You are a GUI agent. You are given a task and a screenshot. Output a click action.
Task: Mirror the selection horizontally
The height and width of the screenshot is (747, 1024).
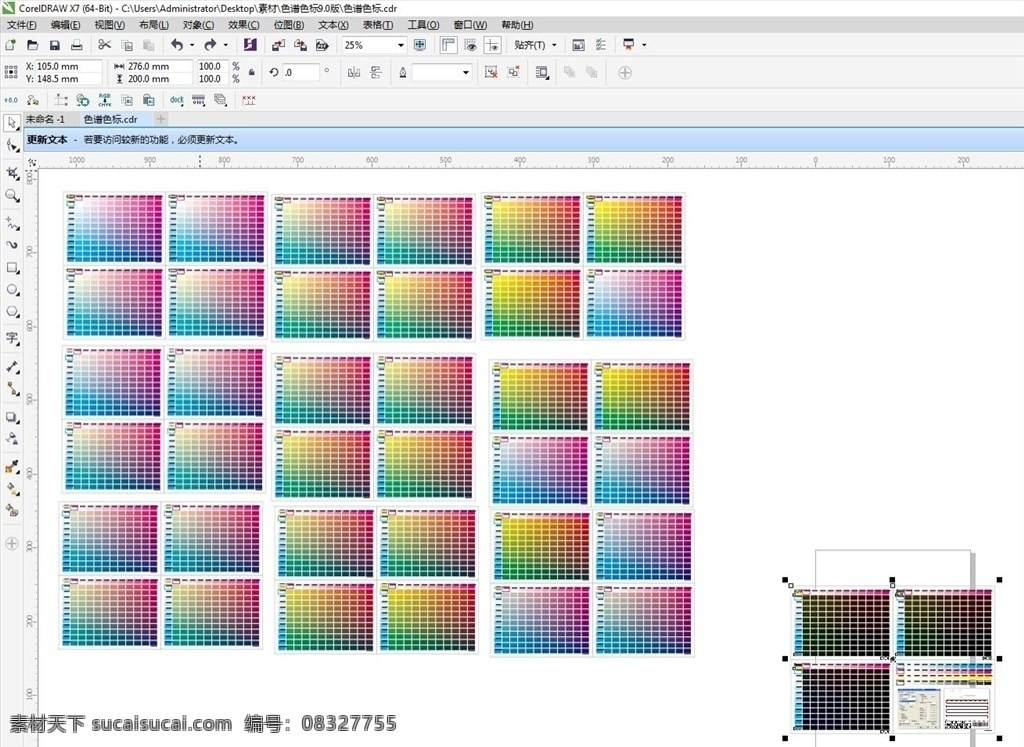pyautogui.click(x=354, y=72)
